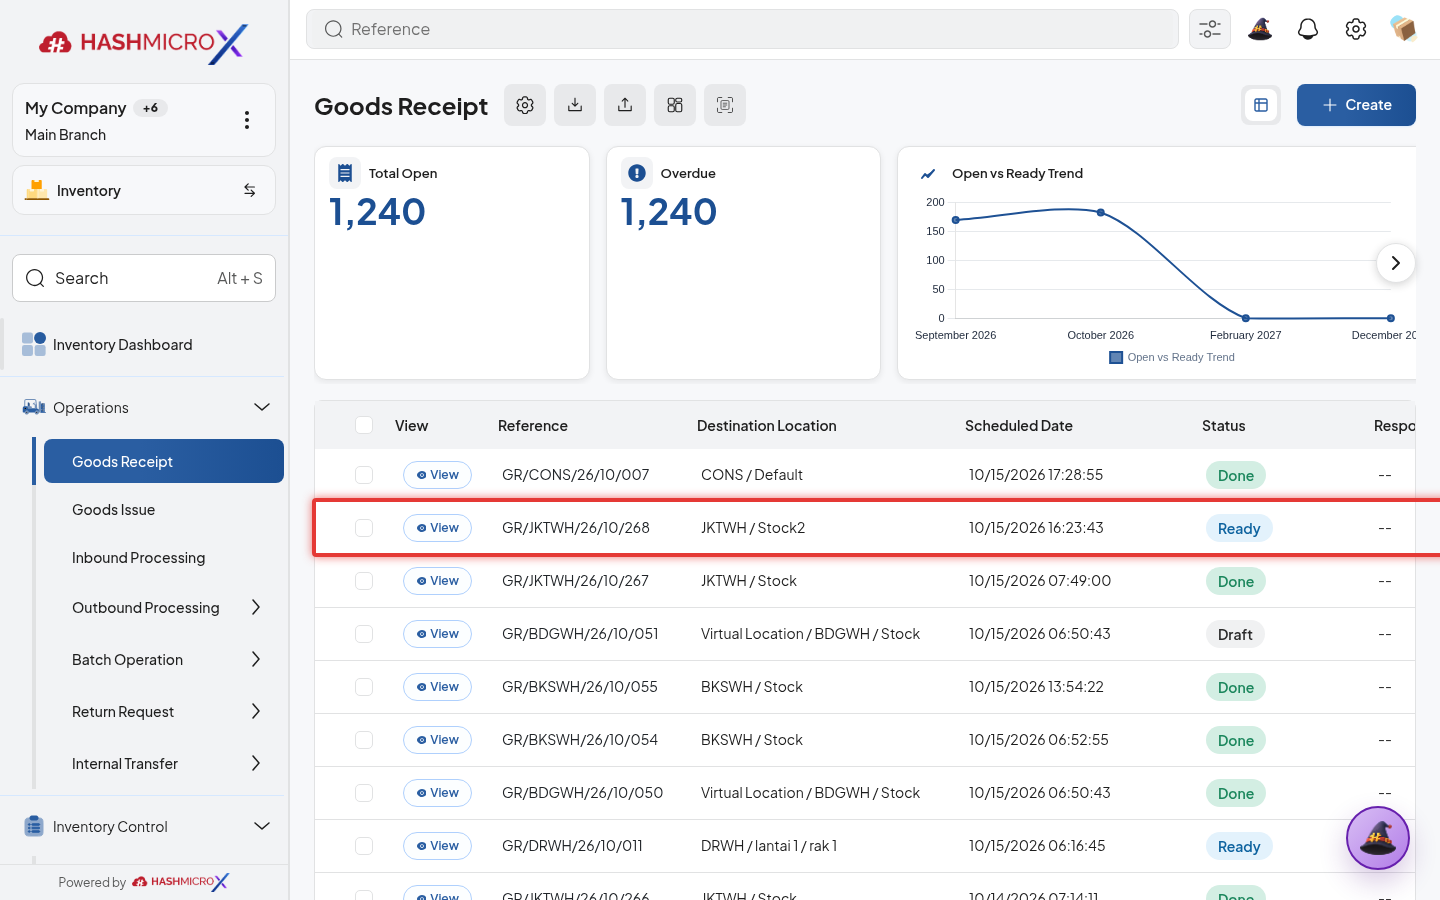Open Inbound Processing

click(138, 558)
